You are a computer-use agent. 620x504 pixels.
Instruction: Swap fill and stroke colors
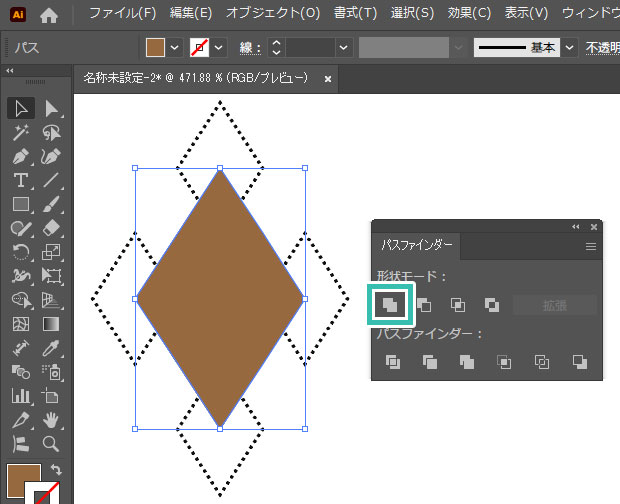[x=55, y=469]
